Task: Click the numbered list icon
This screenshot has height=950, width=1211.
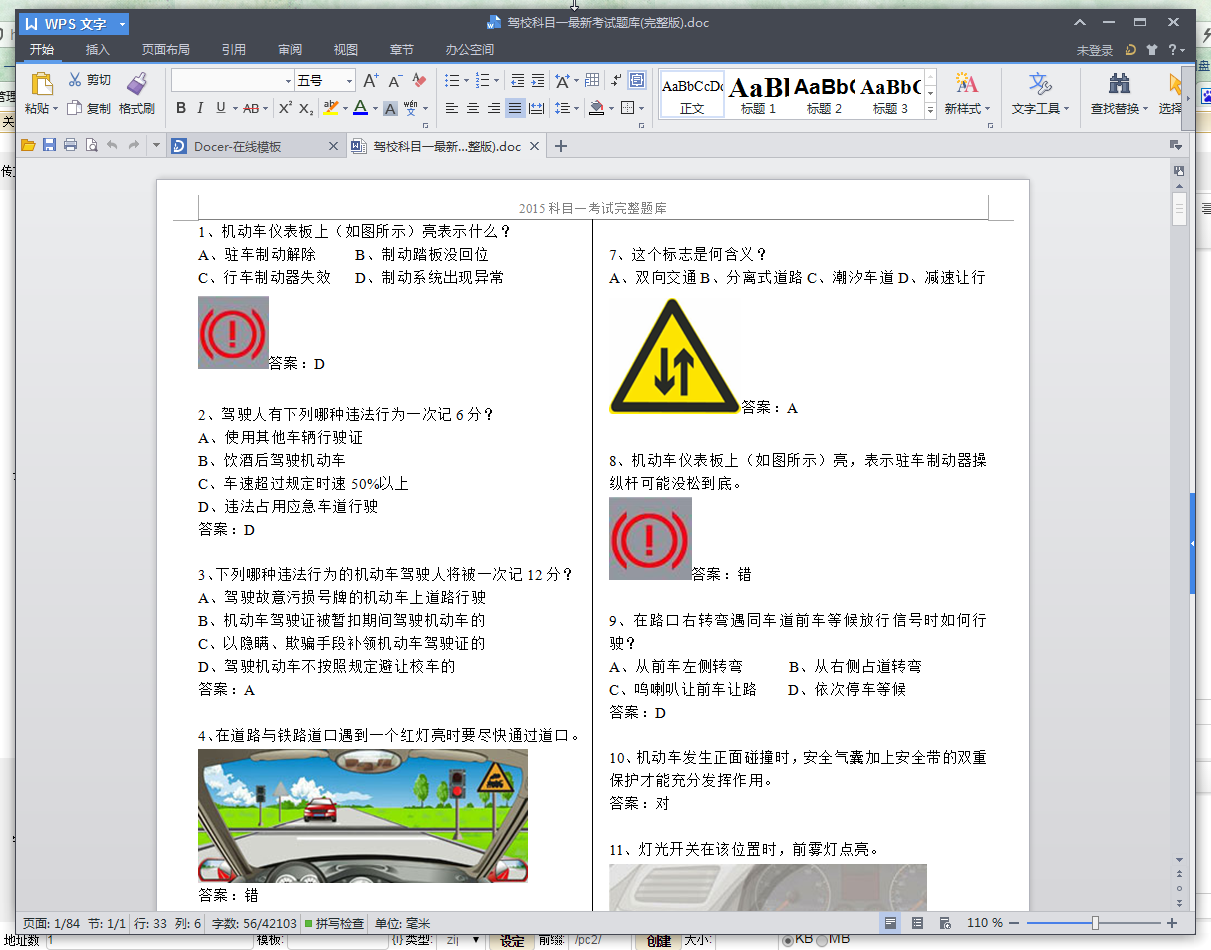Action: pos(483,80)
